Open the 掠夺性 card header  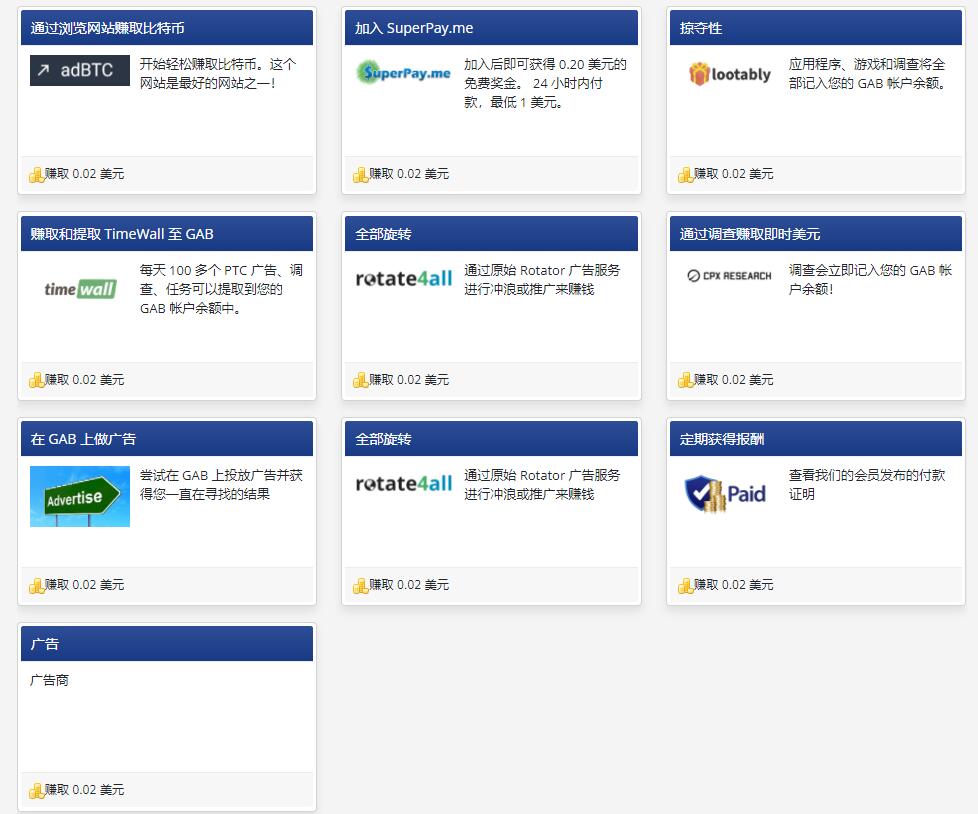[816, 28]
